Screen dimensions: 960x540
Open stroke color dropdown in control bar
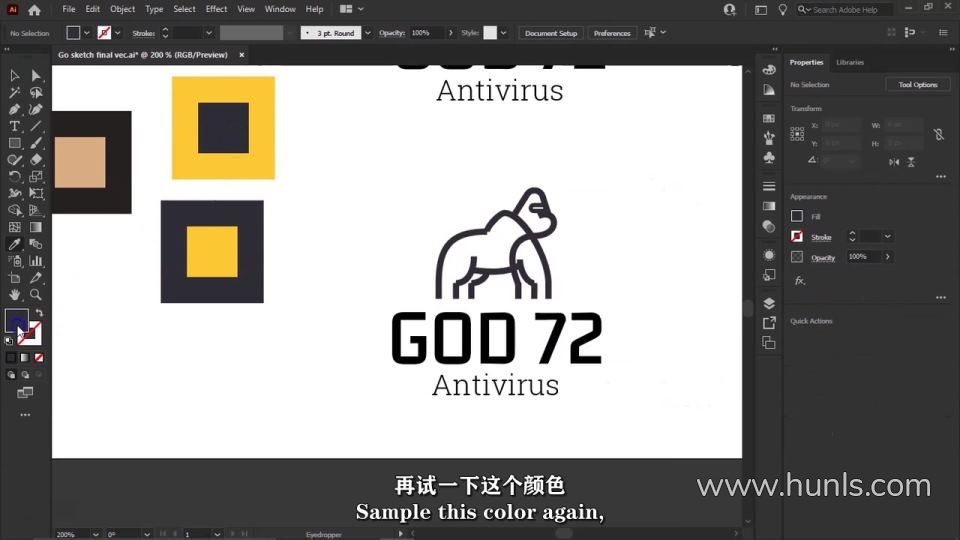coord(118,33)
